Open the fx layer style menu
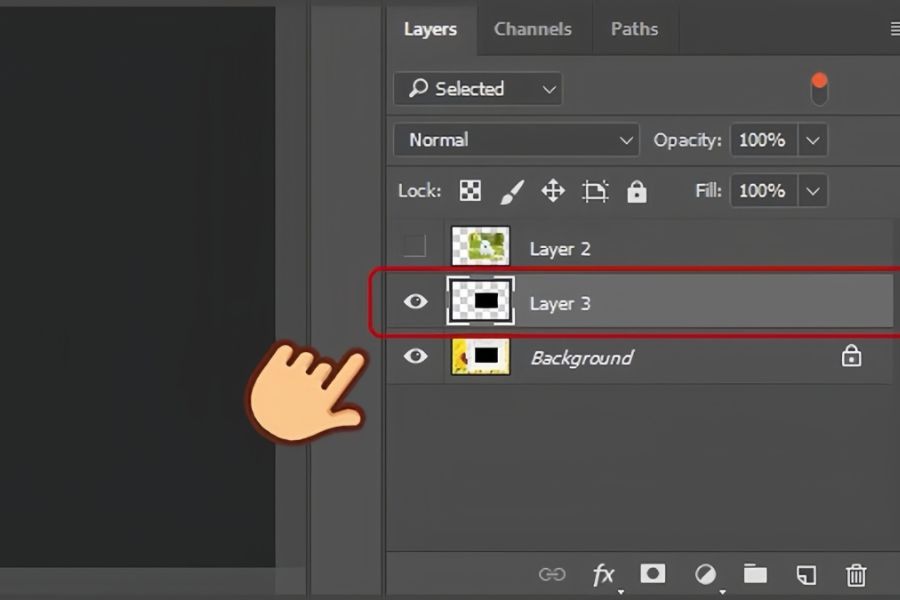The width and height of the screenshot is (900, 600). click(603, 574)
